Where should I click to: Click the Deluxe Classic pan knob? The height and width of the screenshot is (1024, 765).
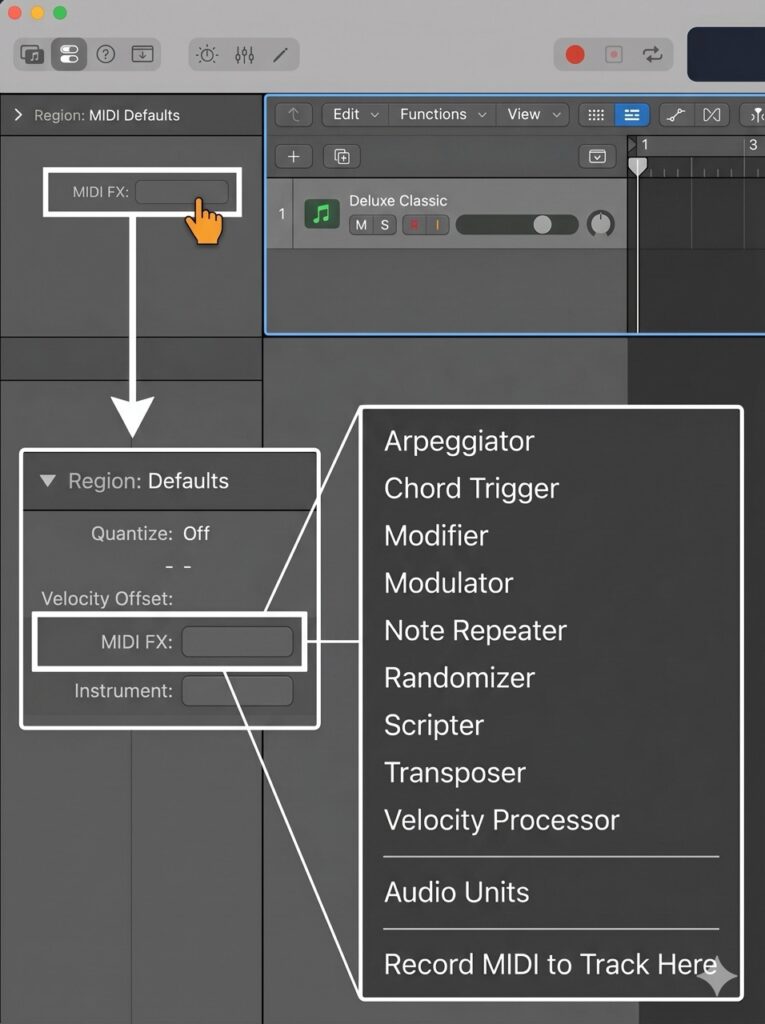600,224
